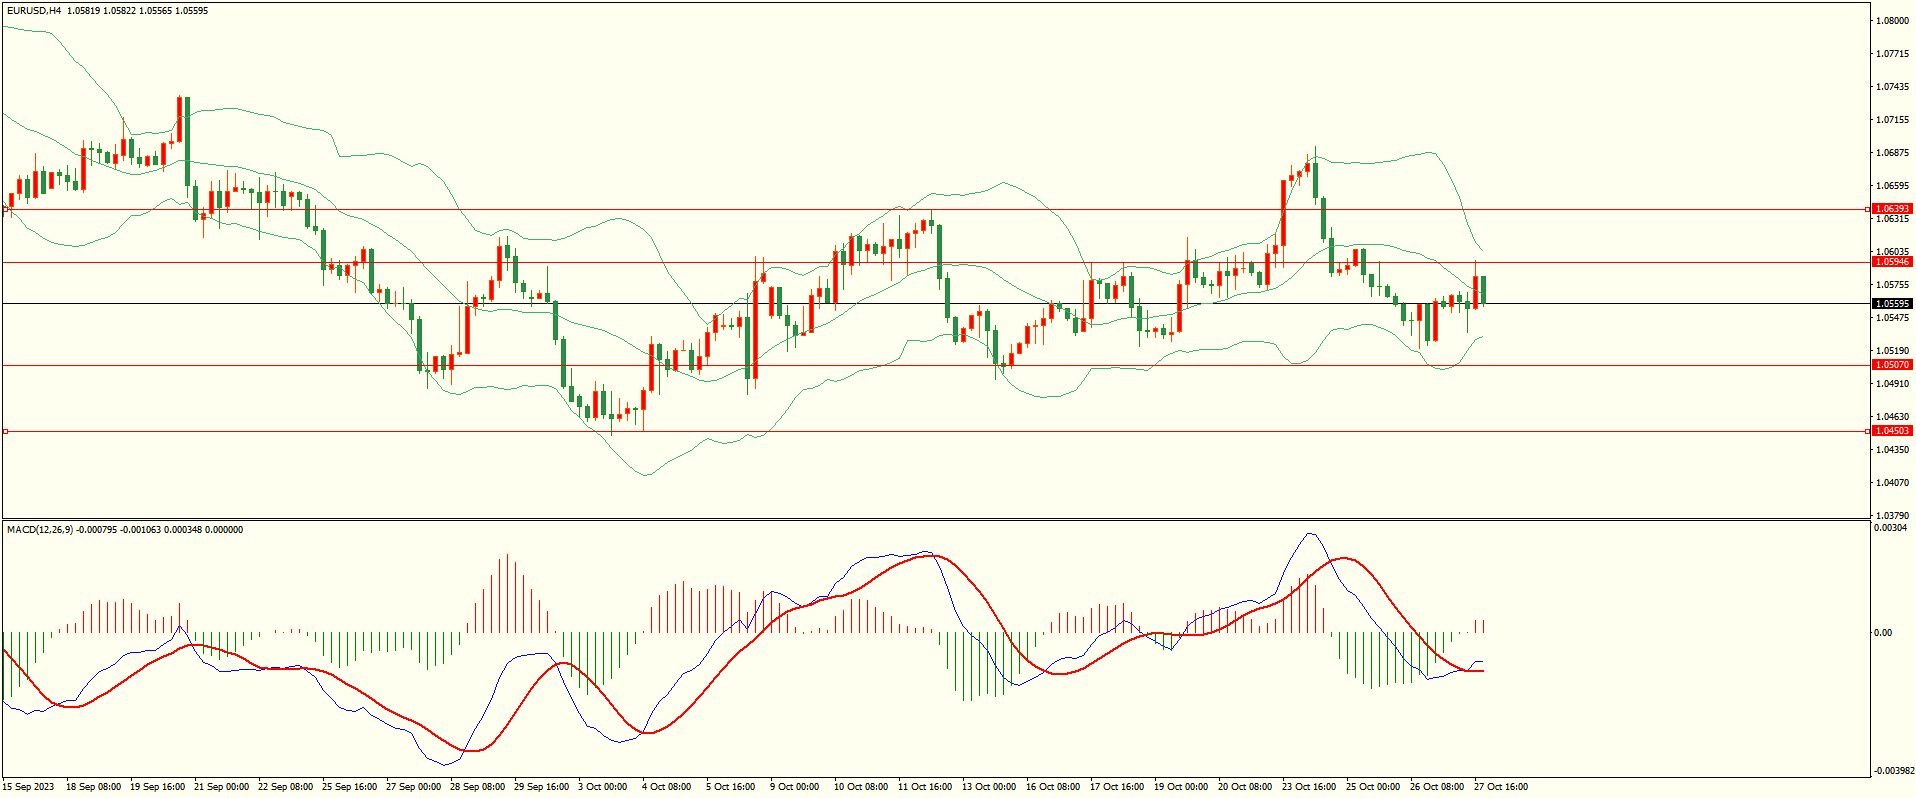Click the 1.05475 price axis label
The height and width of the screenshot is (798, 1916).
pyautogui.click(x=1892, y=318)
